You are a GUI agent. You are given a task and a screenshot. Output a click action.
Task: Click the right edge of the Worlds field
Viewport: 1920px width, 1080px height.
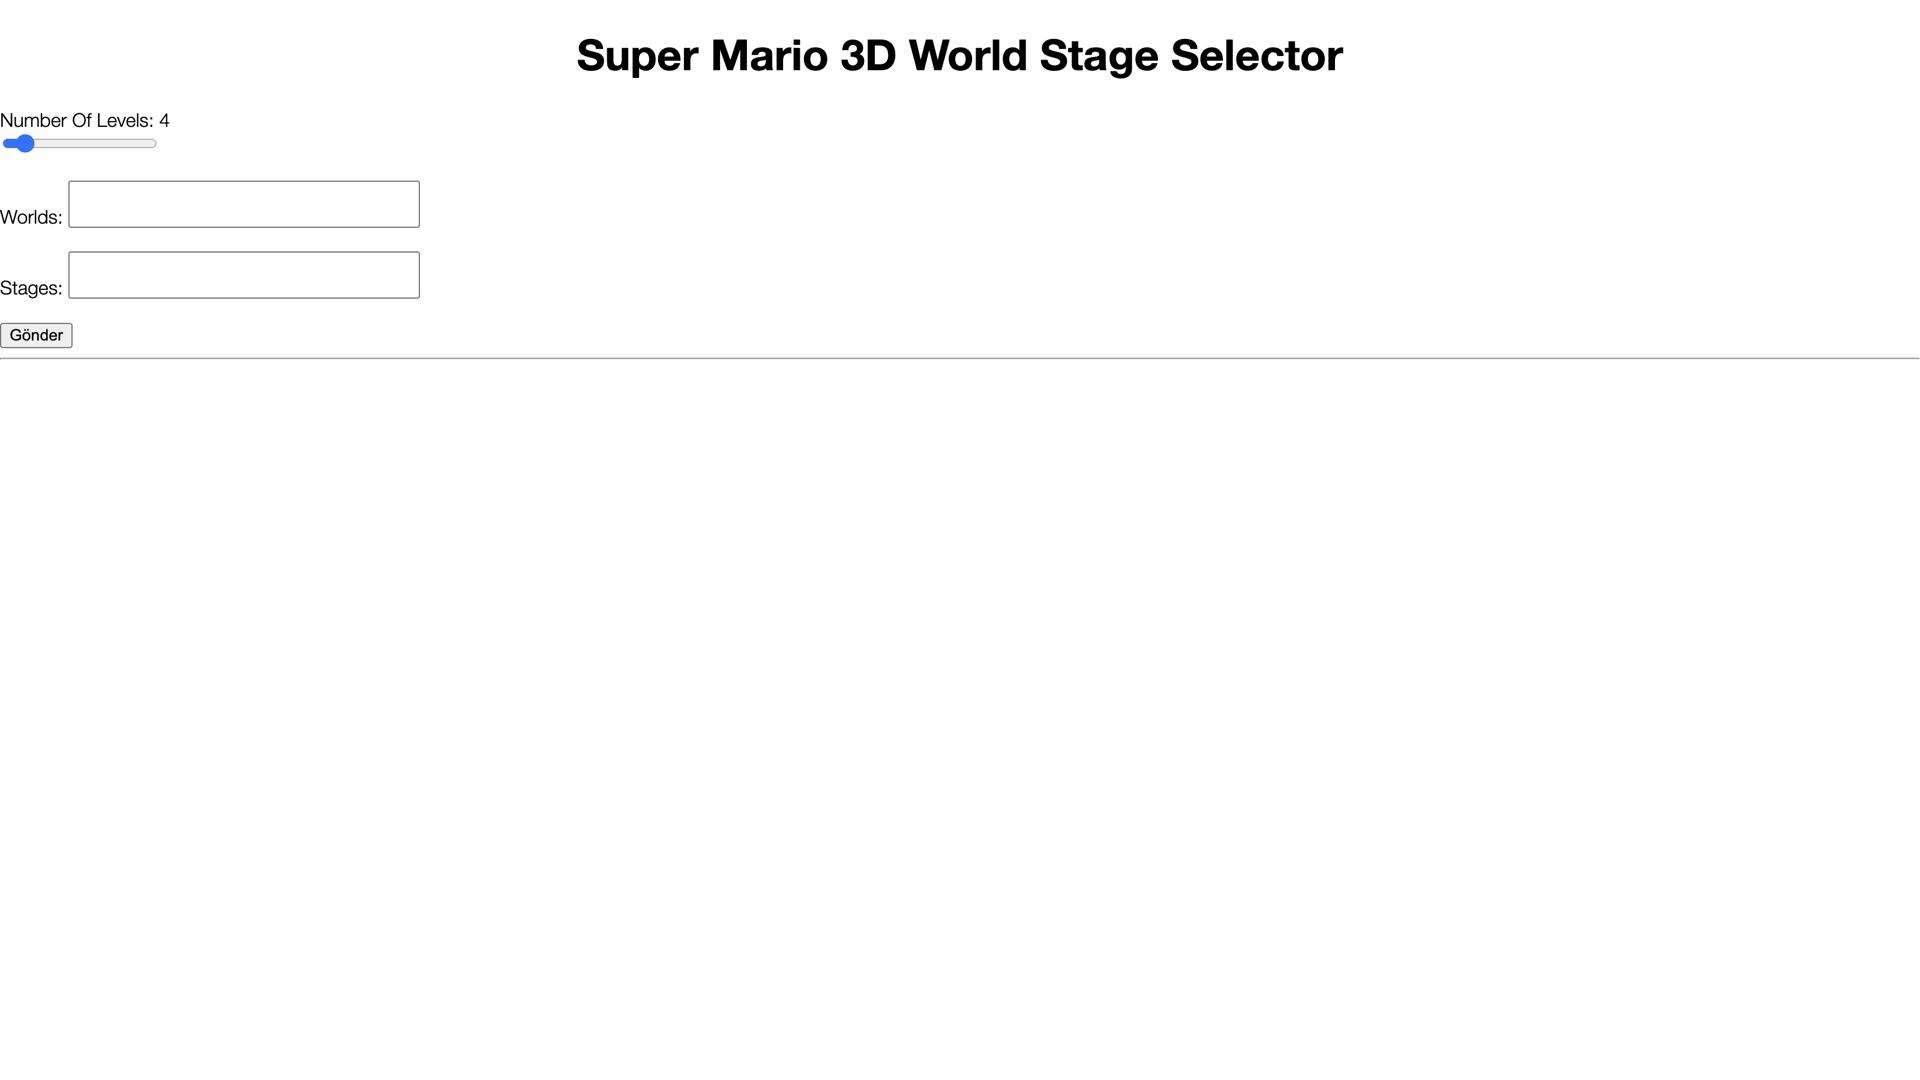[414, 204]
